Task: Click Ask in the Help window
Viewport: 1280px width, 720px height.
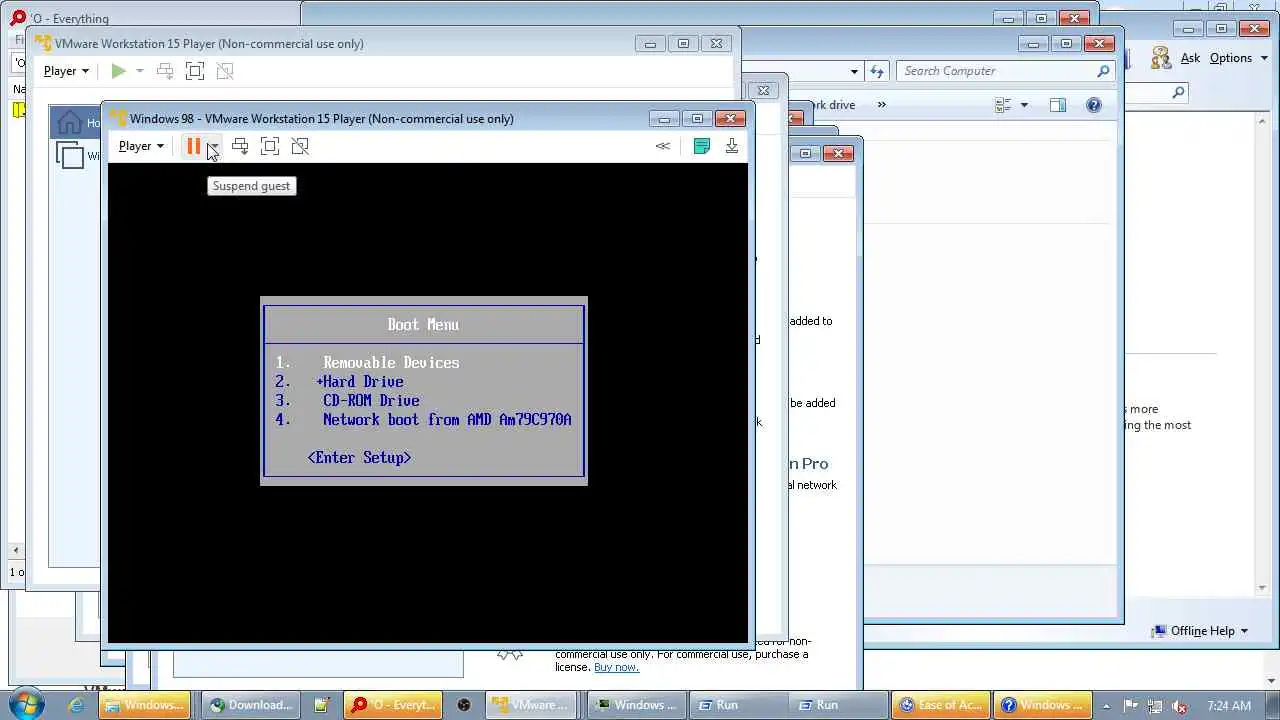Action: (x=1190, y=58)
